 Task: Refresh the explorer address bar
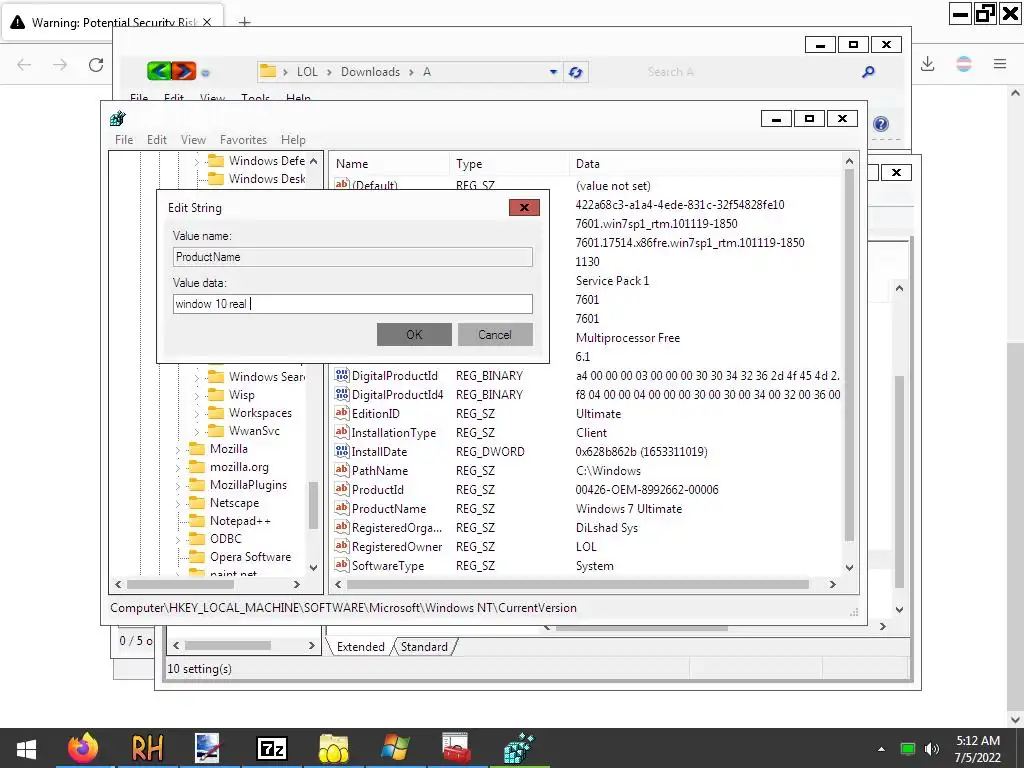[575, 72]
